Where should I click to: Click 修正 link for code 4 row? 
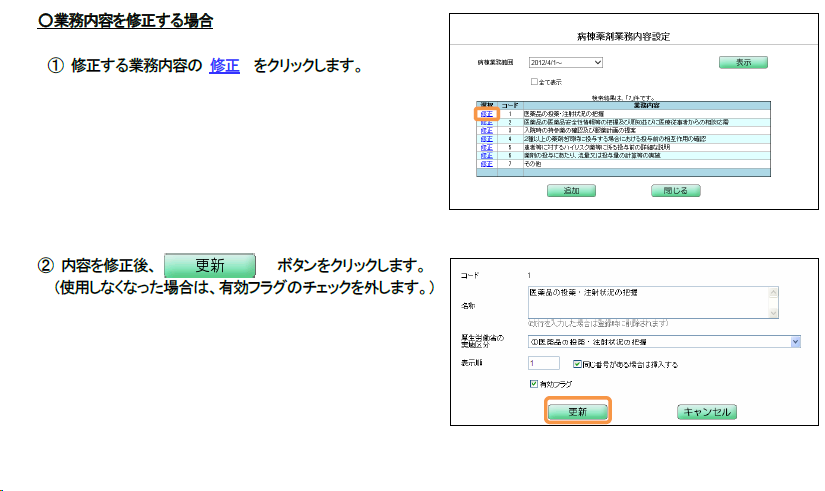click(x=487, y=138)
